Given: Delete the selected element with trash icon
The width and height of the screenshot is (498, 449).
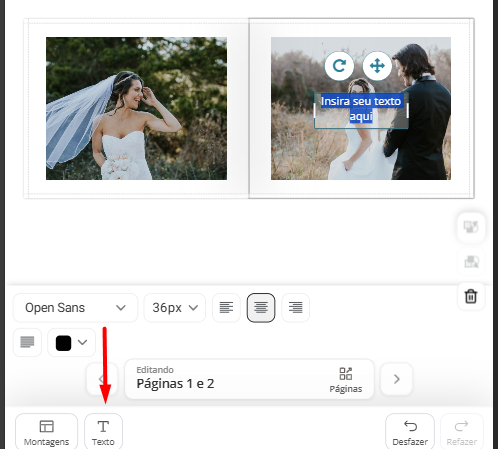Looking at the screenshot, I should tap(471, 296).
